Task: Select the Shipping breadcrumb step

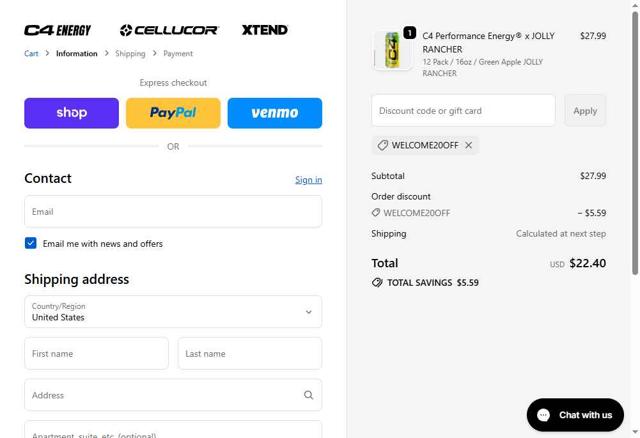Action: 130,54
